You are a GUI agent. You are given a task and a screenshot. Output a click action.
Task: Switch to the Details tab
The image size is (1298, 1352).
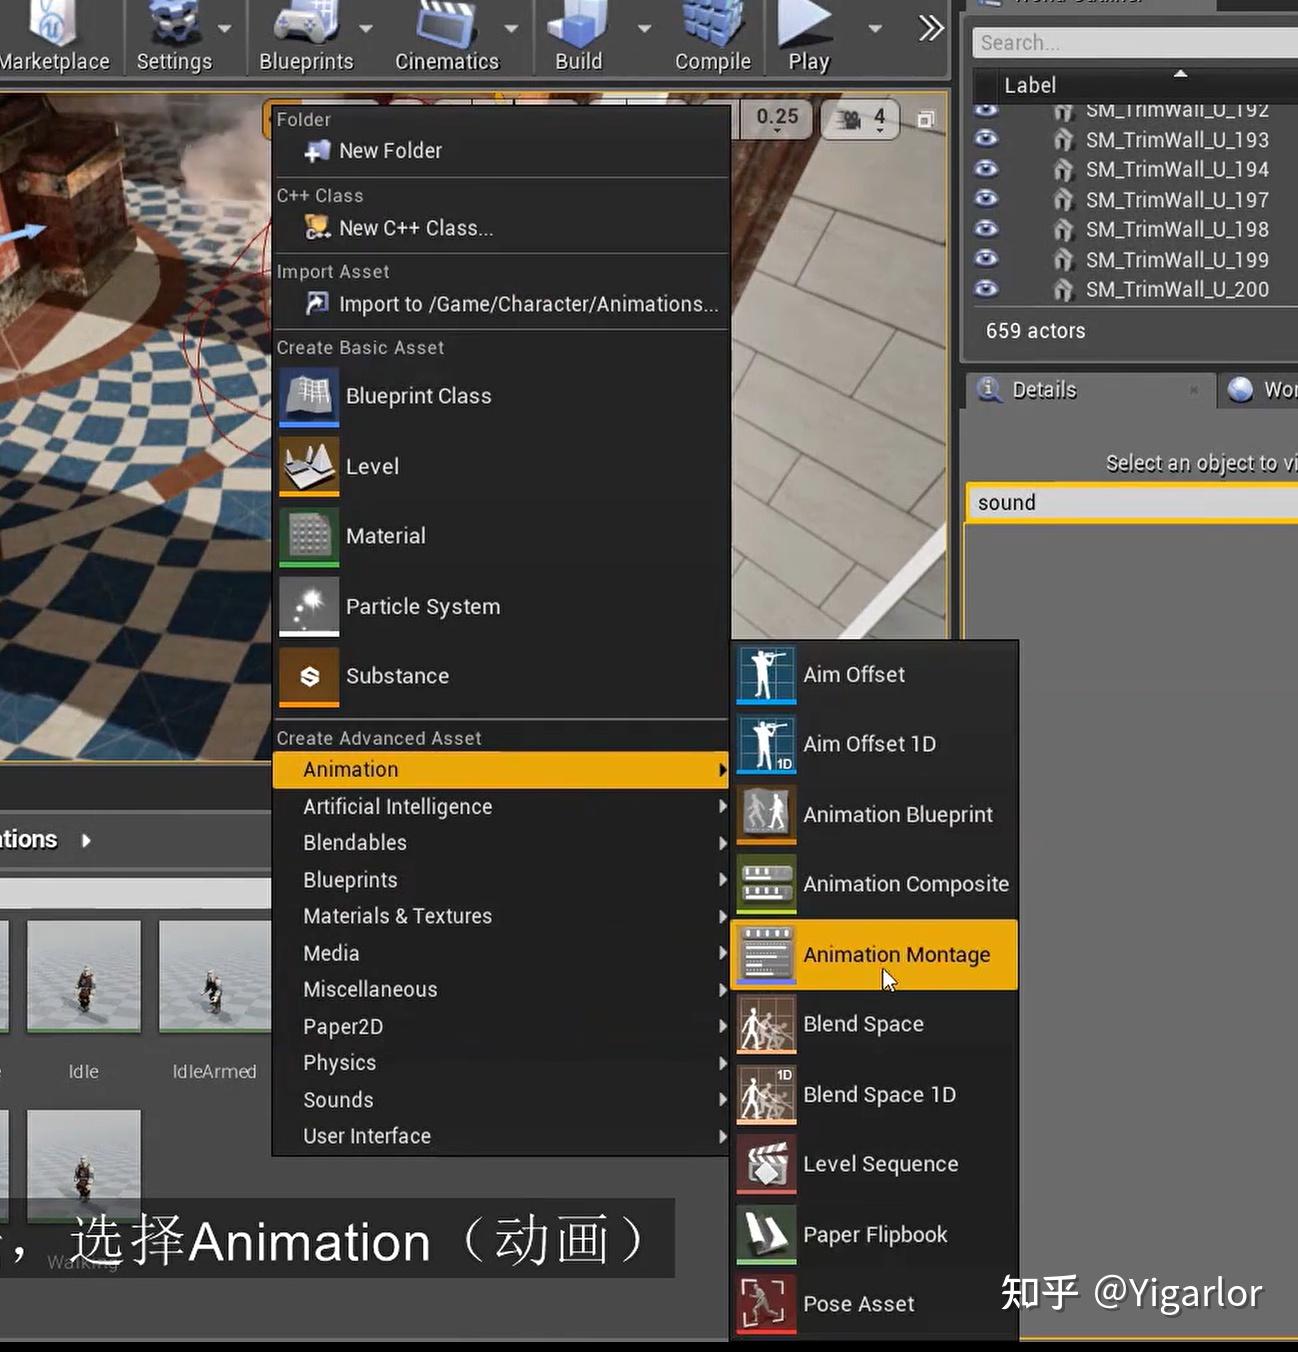point(1089,390)
